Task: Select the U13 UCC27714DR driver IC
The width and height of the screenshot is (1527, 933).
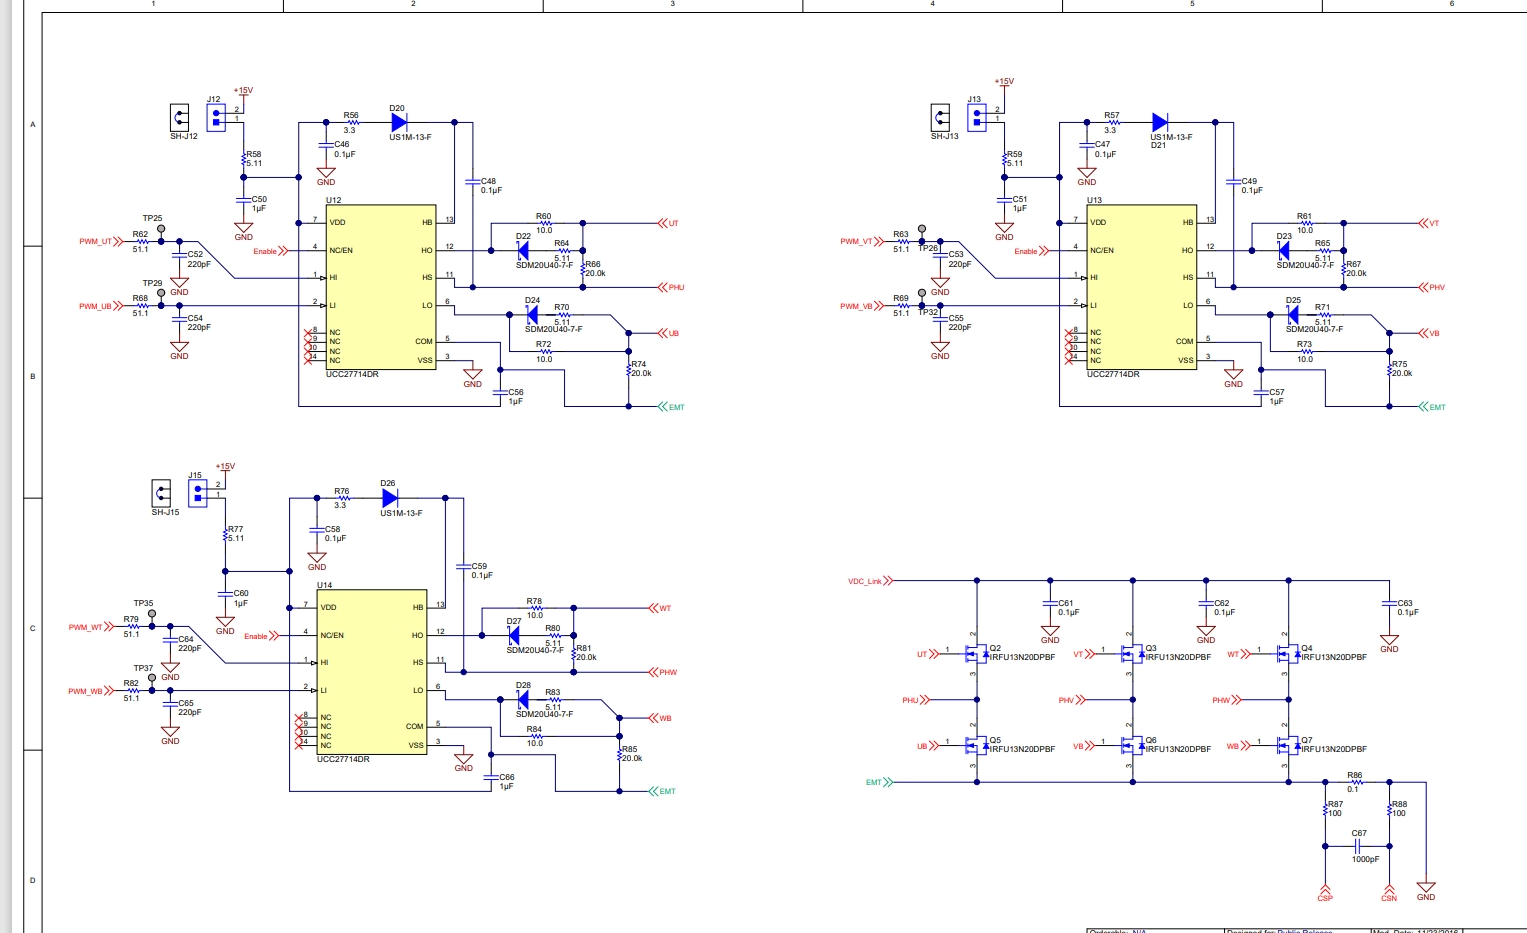Action: [x=1128, y=288]
